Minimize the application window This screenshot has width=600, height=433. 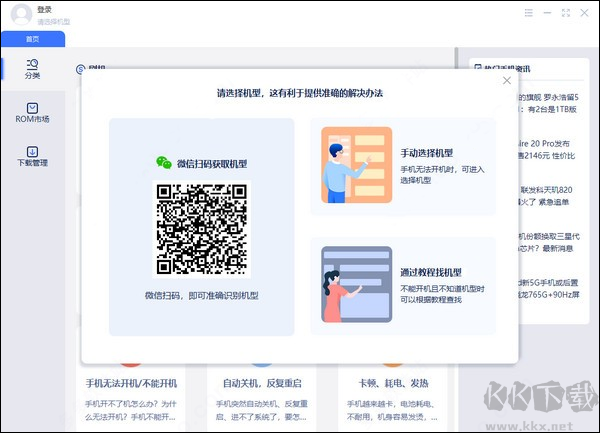coord(547,13)
